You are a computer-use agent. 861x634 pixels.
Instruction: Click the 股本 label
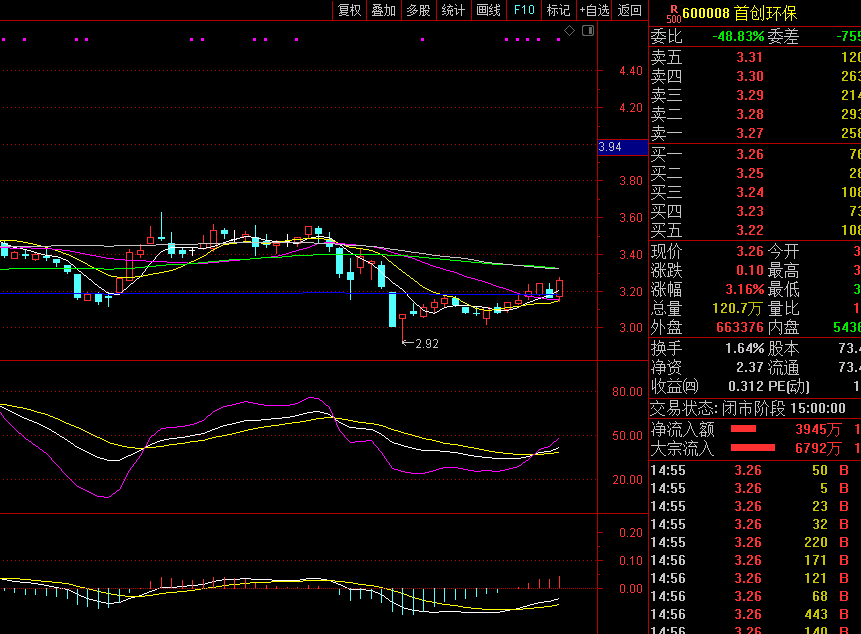(x=783, y=349)
